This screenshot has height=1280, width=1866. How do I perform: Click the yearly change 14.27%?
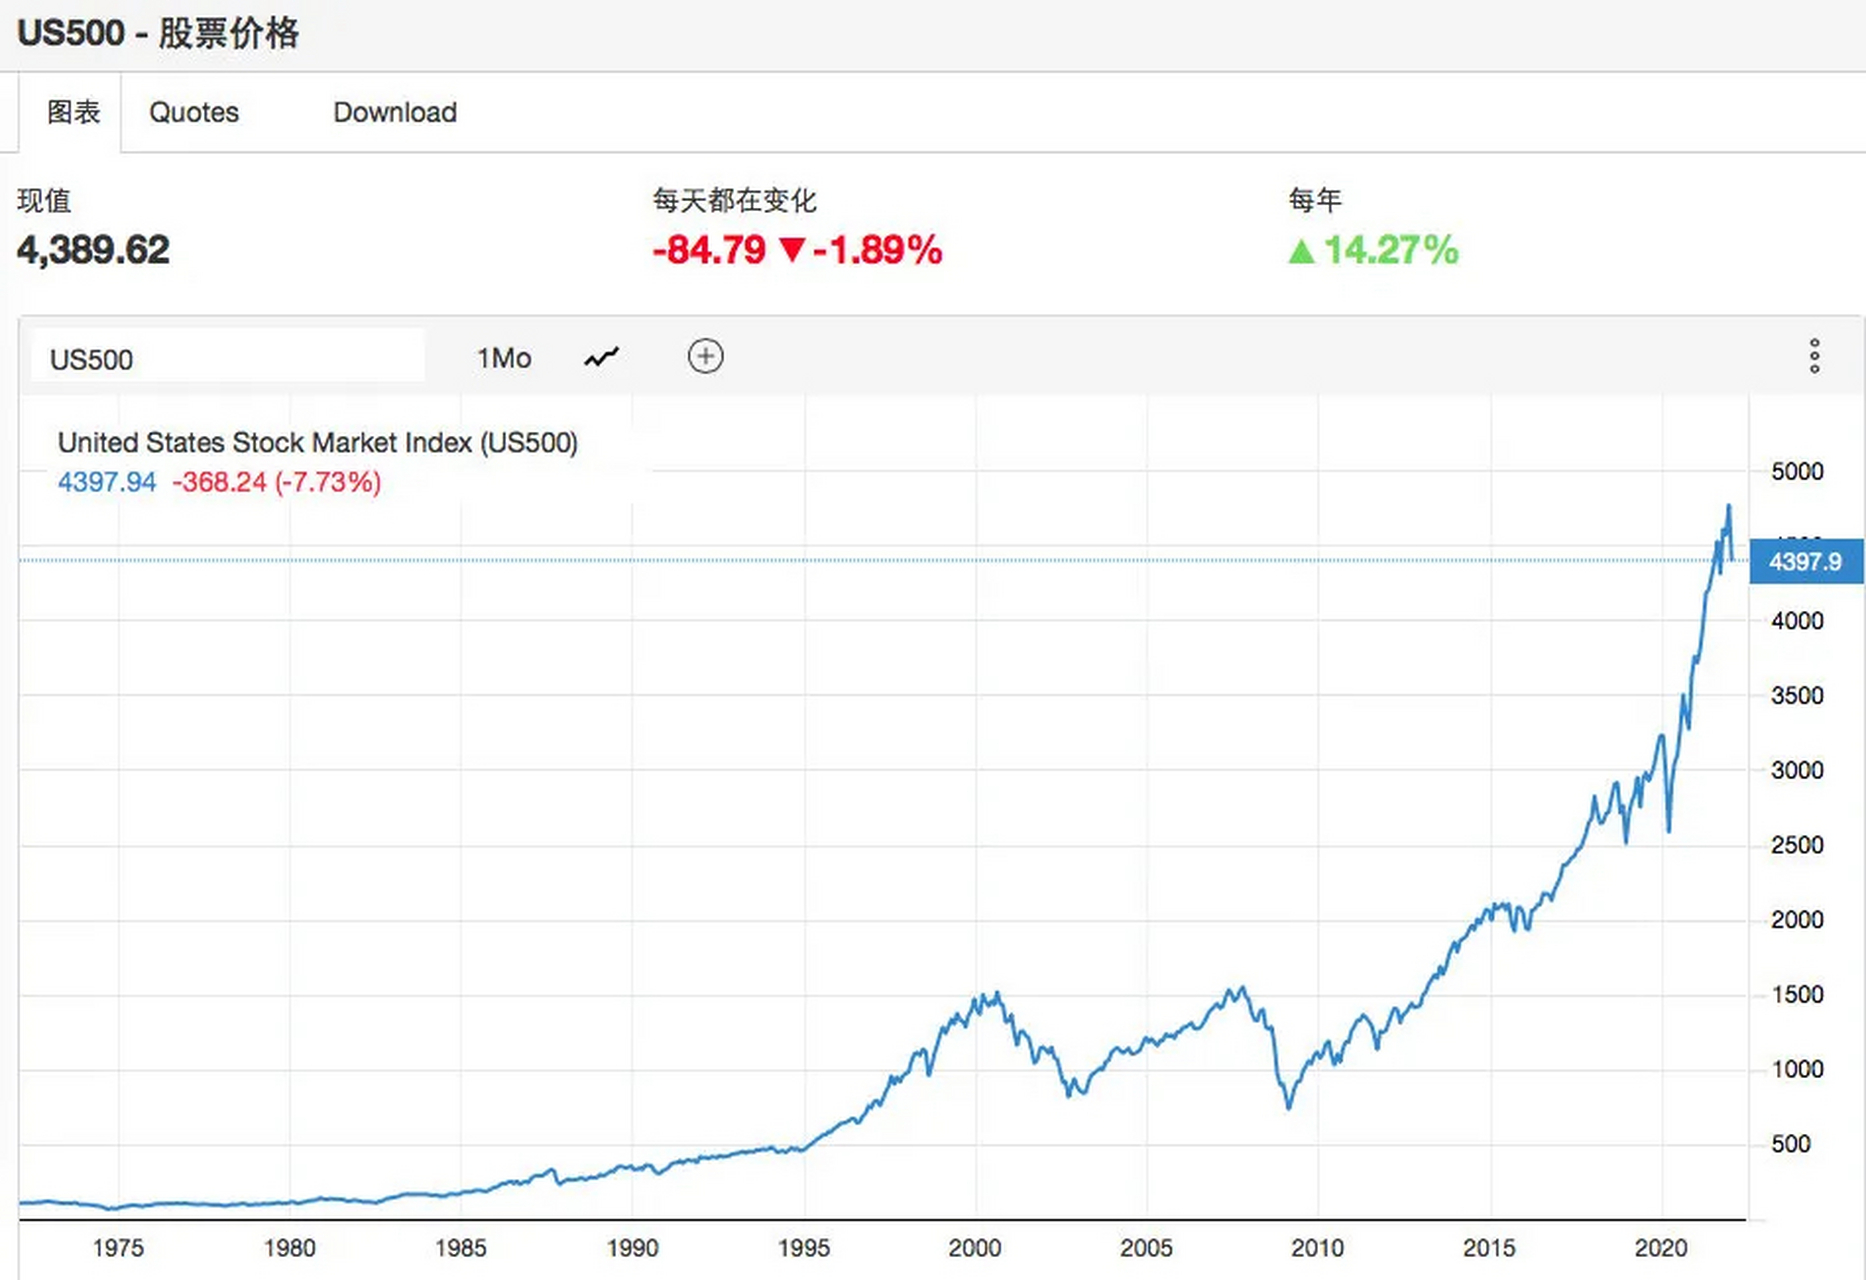[1374, 250]
